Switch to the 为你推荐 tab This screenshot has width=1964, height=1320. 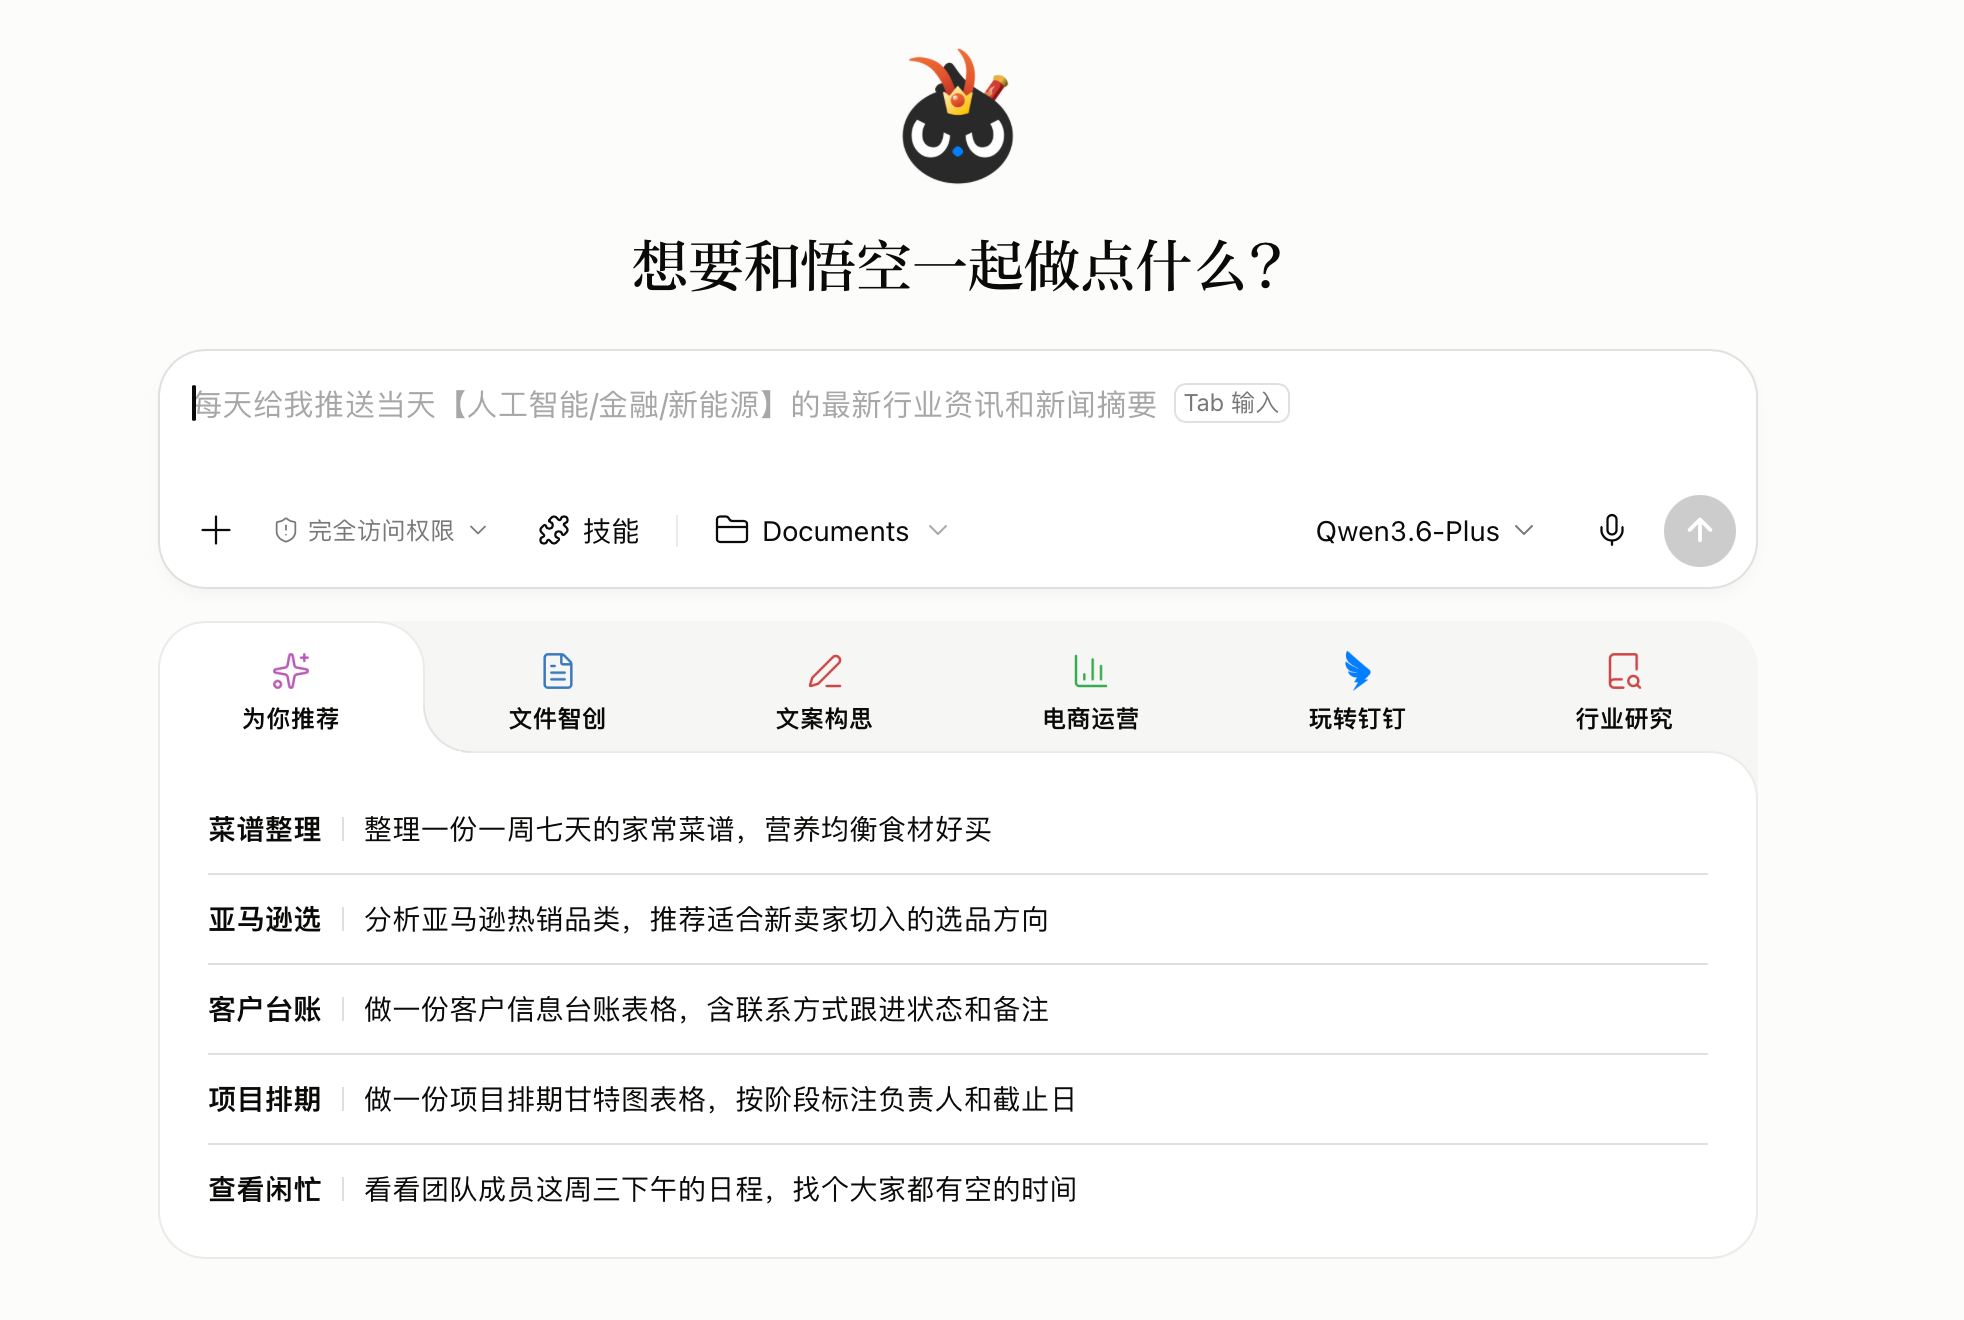291,692
